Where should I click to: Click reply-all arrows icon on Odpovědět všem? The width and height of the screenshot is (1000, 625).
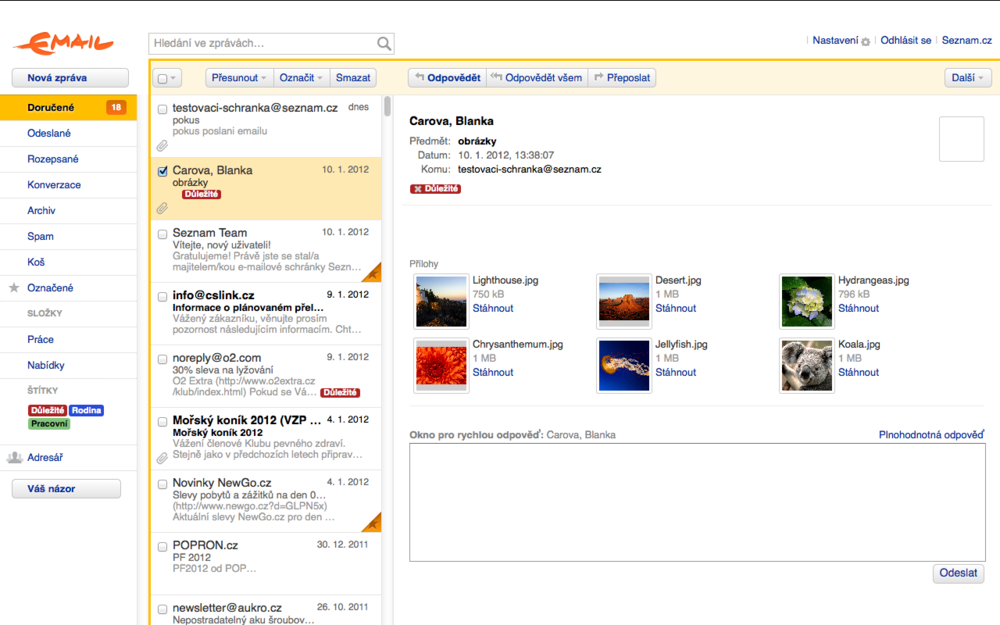tap(496, 77)
